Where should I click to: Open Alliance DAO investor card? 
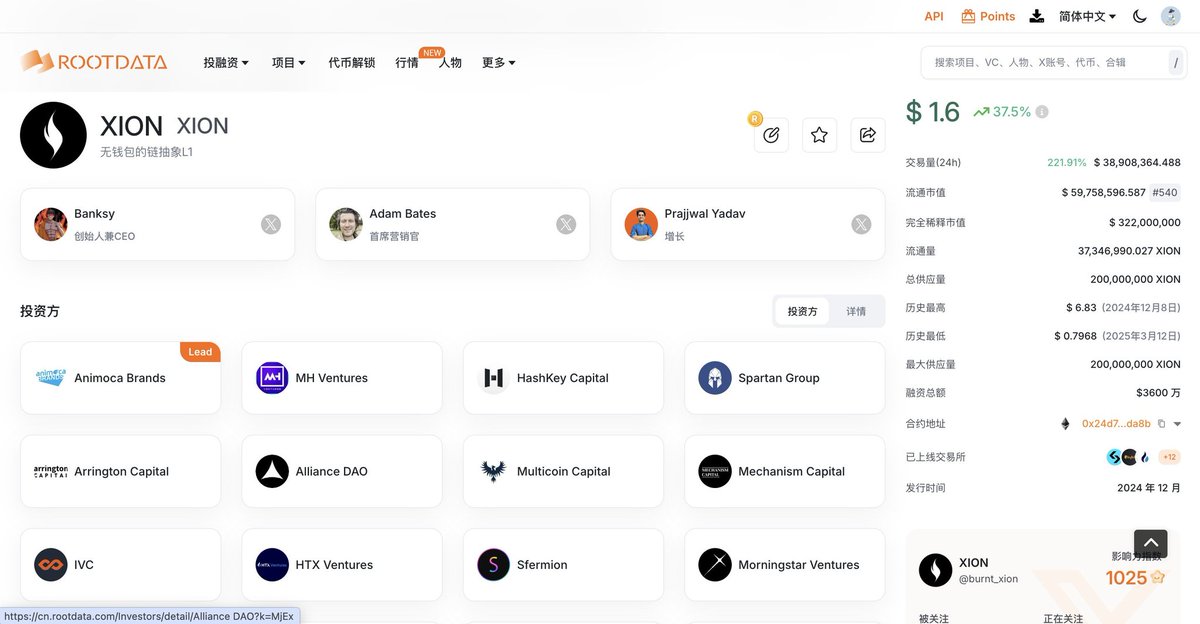coord(342,471)
